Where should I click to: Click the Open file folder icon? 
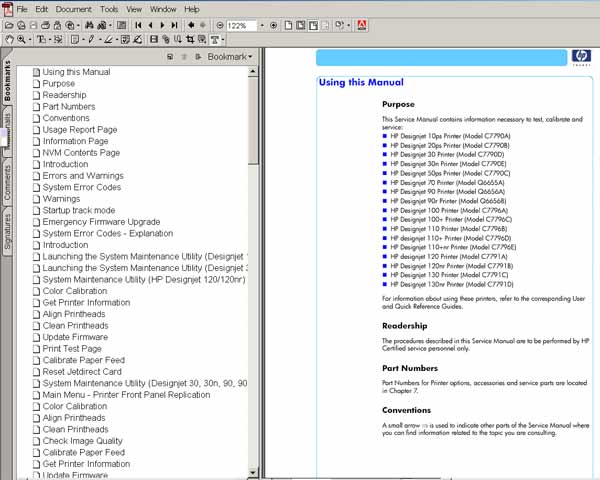click(x=9, y=26)
